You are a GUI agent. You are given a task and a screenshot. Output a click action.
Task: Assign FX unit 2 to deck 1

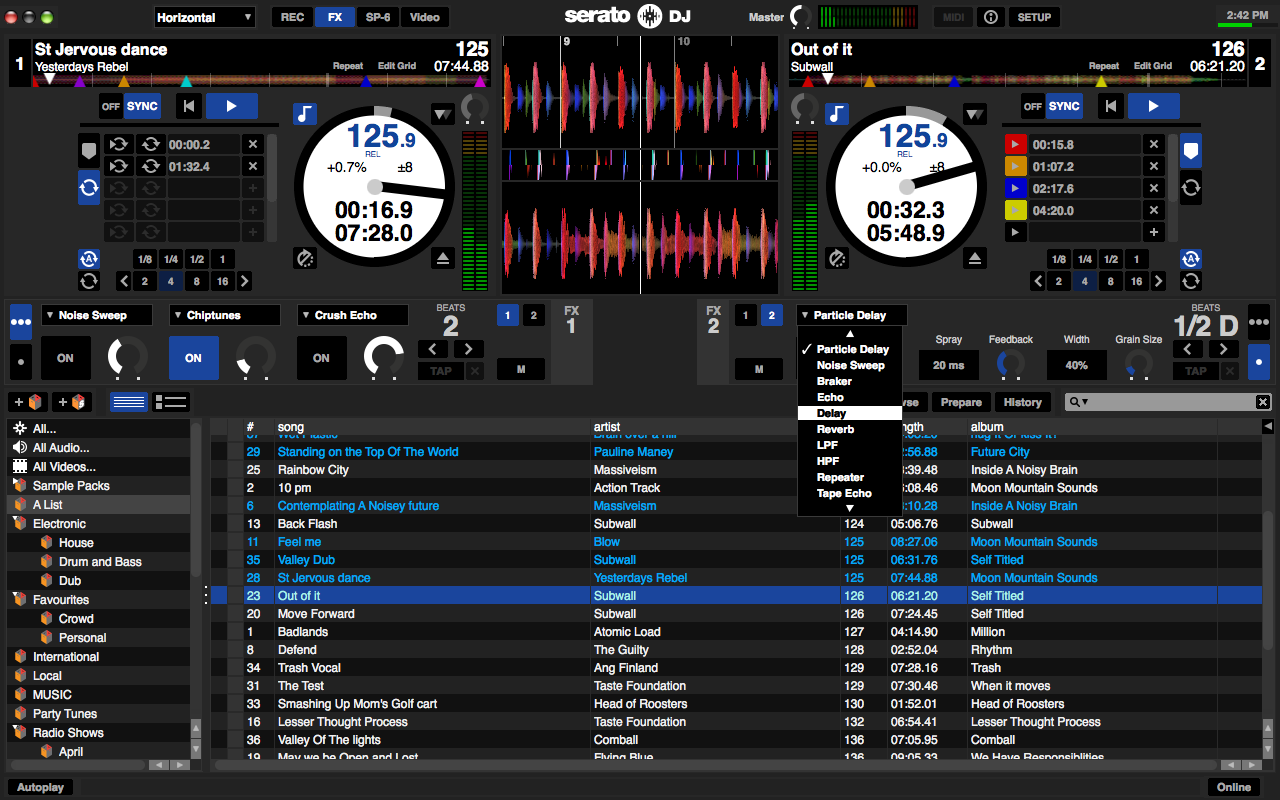tap(745, 316)
